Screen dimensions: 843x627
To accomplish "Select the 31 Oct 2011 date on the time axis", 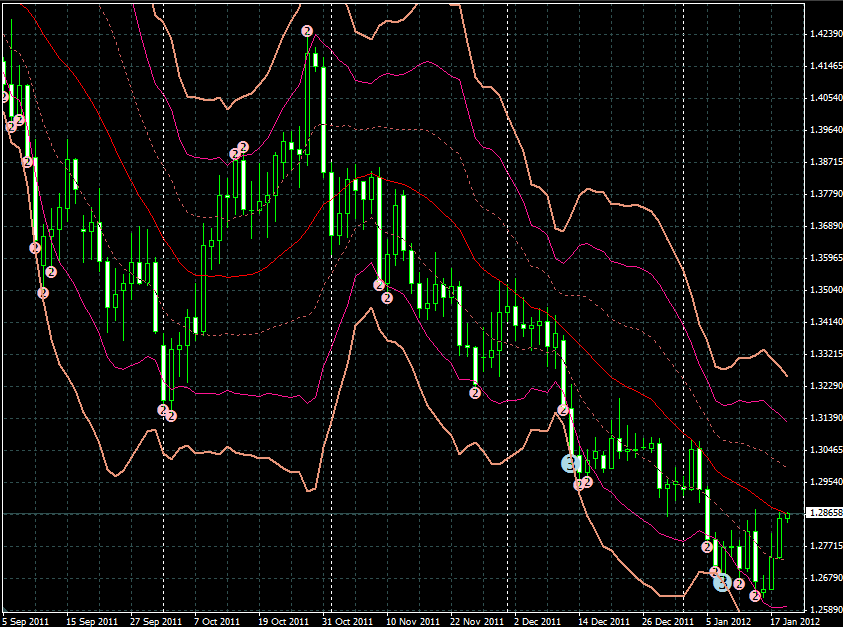I will [x=348, y=620].
